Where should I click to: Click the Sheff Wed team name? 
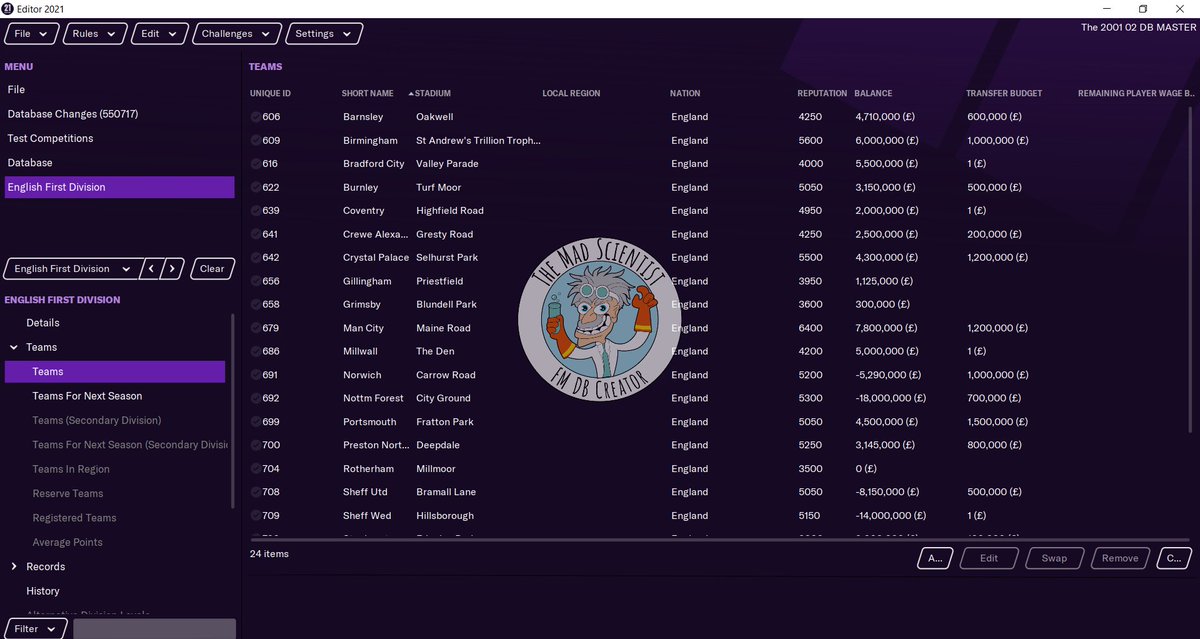pyautogui.click(x=368, y=516)
